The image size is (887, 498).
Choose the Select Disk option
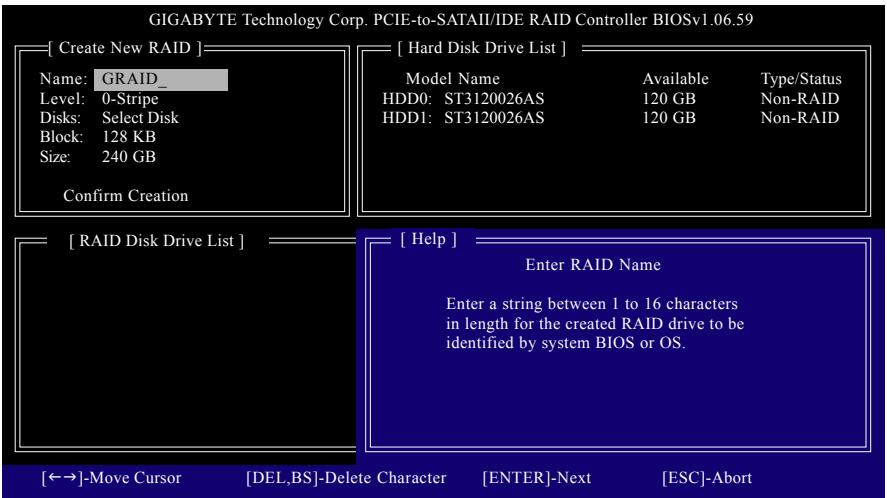pos(140,118)
